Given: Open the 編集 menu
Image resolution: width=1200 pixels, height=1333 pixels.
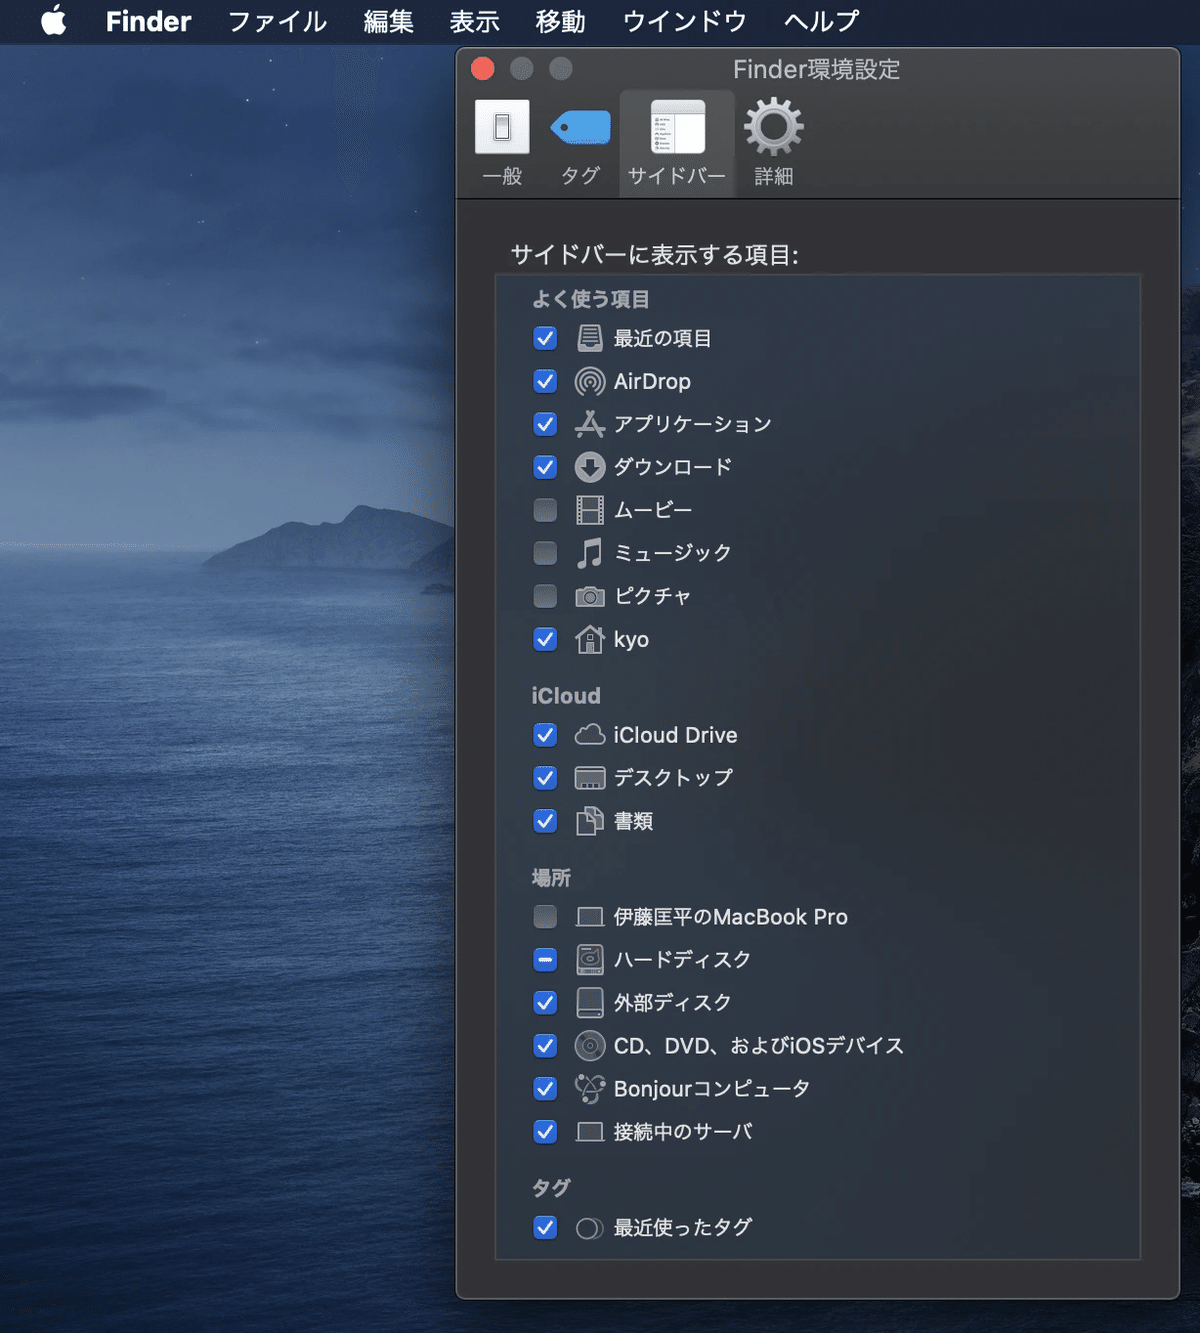Looking at the screenshot, I should 388,21.
